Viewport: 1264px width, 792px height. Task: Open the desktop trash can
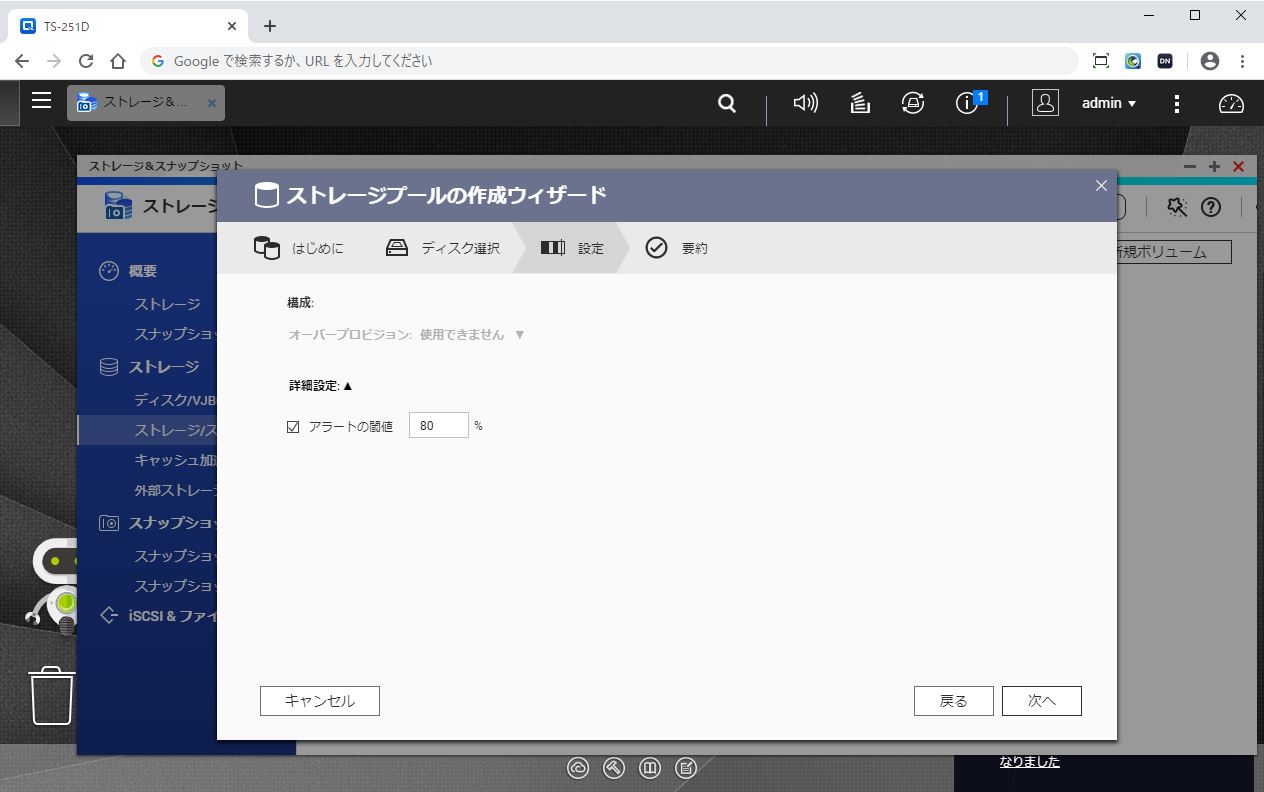[x=52, y=694]
